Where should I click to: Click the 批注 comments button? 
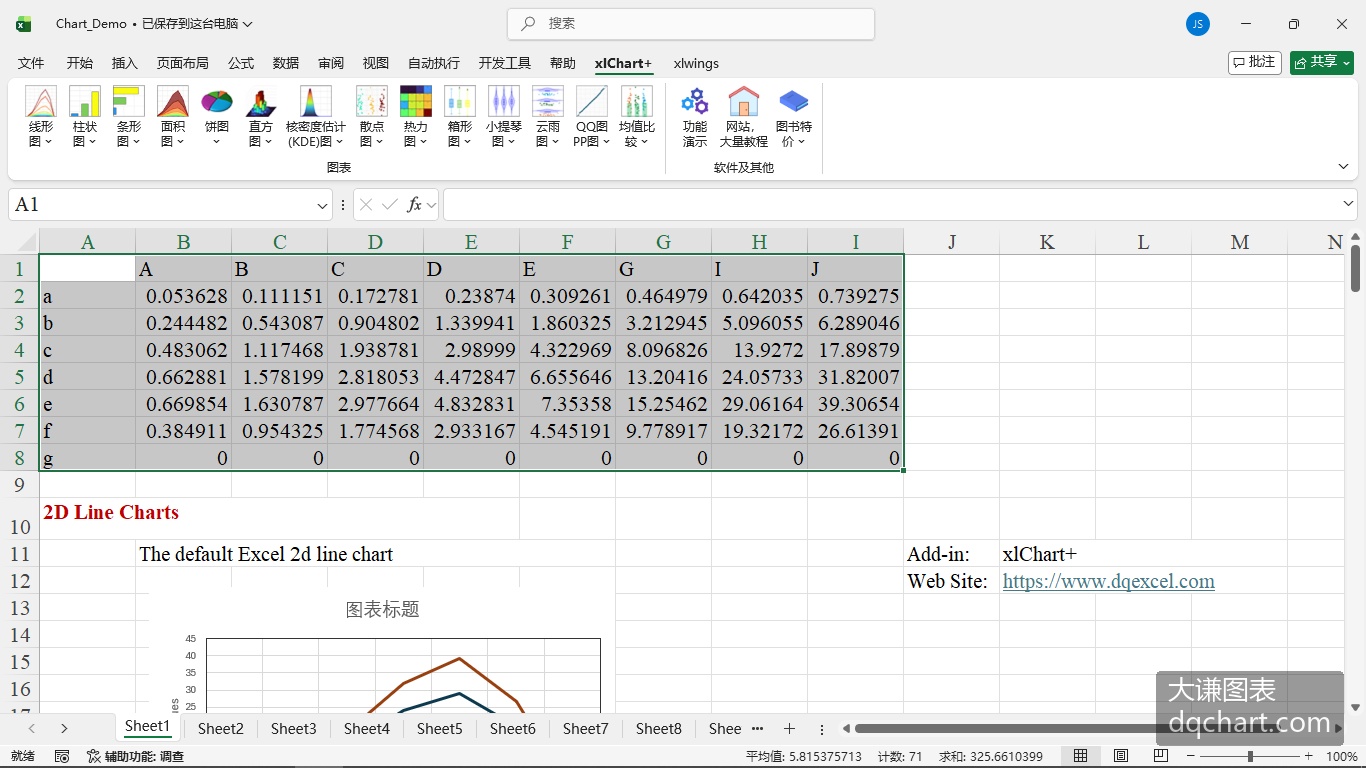pos(1255,62)
